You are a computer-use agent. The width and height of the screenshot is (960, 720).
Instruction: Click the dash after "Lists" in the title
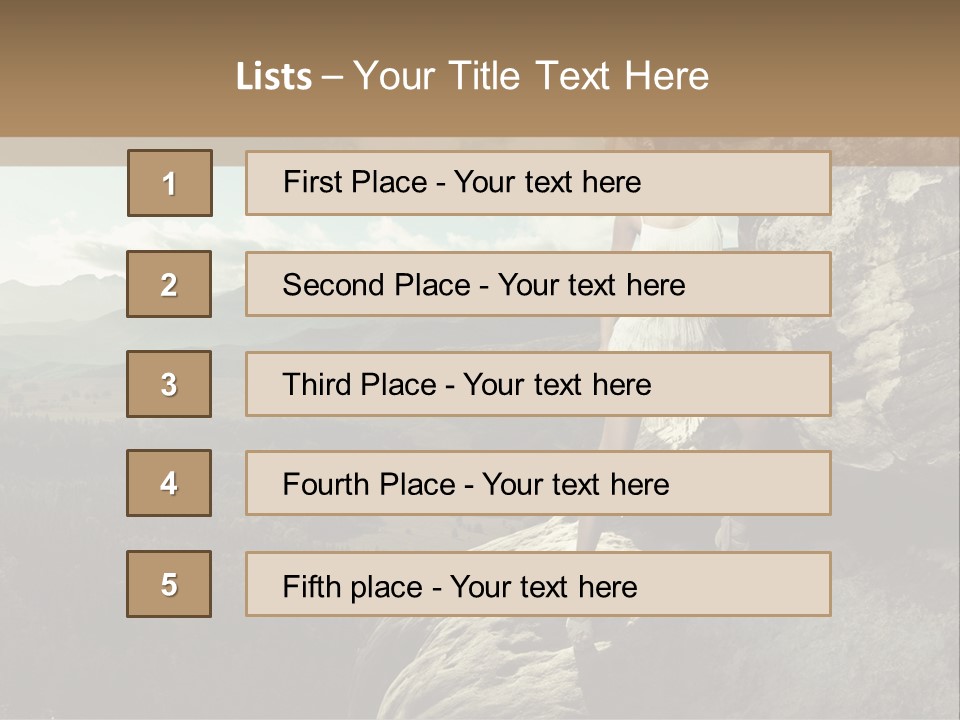pyautogui.click(x=333, y=76)
